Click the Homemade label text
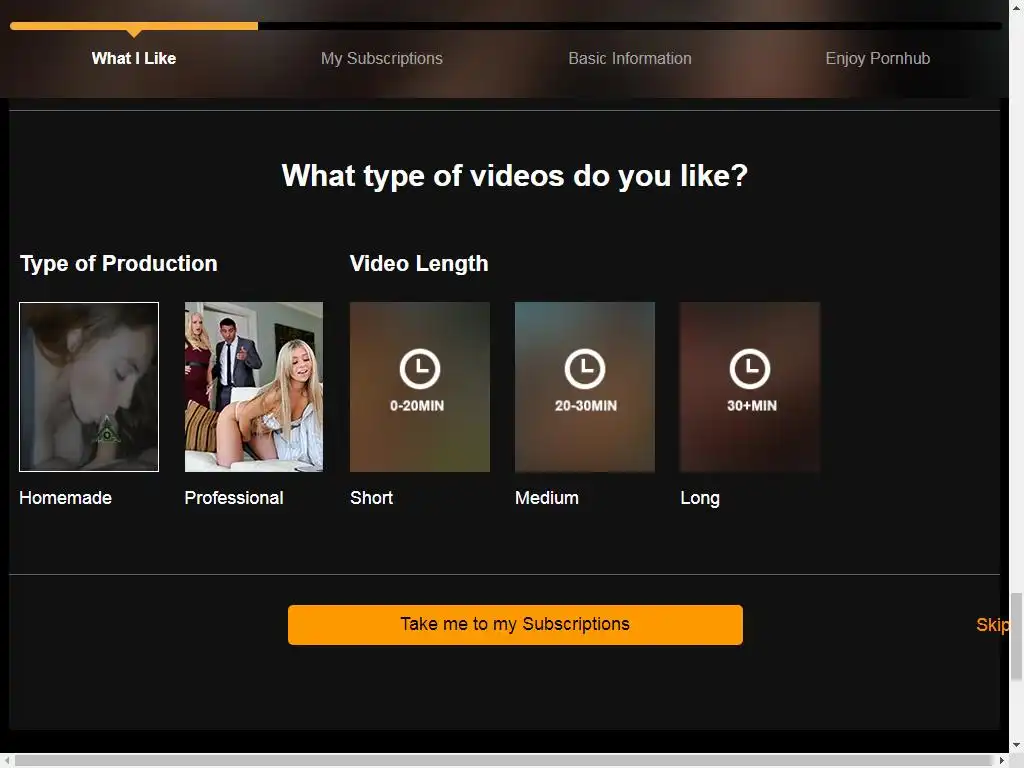 pyautogui.click(x=65, y=498)
